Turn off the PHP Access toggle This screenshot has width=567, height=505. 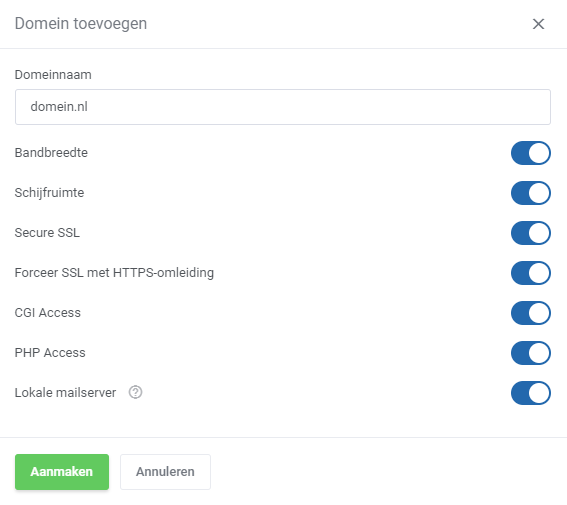pos(530,353)
